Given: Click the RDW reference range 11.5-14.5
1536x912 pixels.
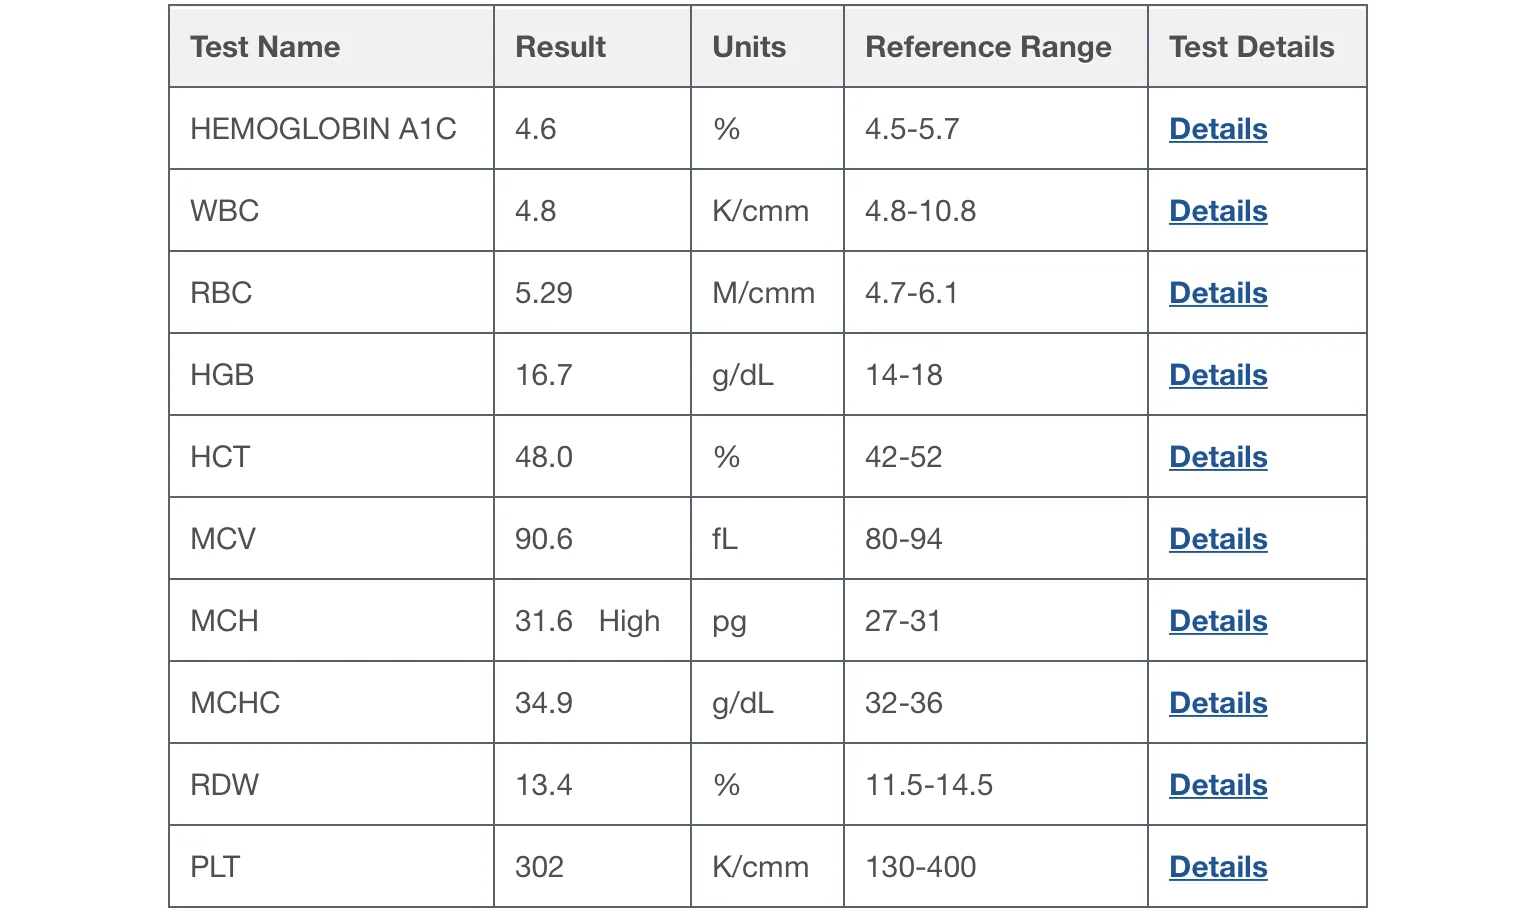Looking at the screenshot, I should [x=929, y=785].
